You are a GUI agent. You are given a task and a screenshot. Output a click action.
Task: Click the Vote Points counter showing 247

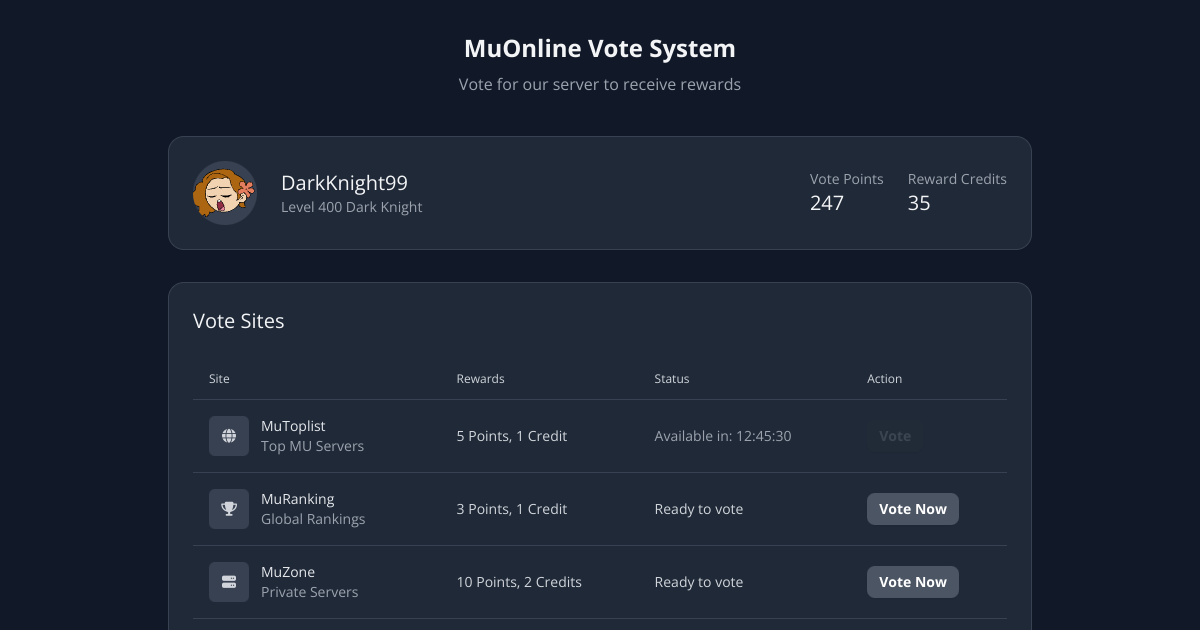coord(827,202)
